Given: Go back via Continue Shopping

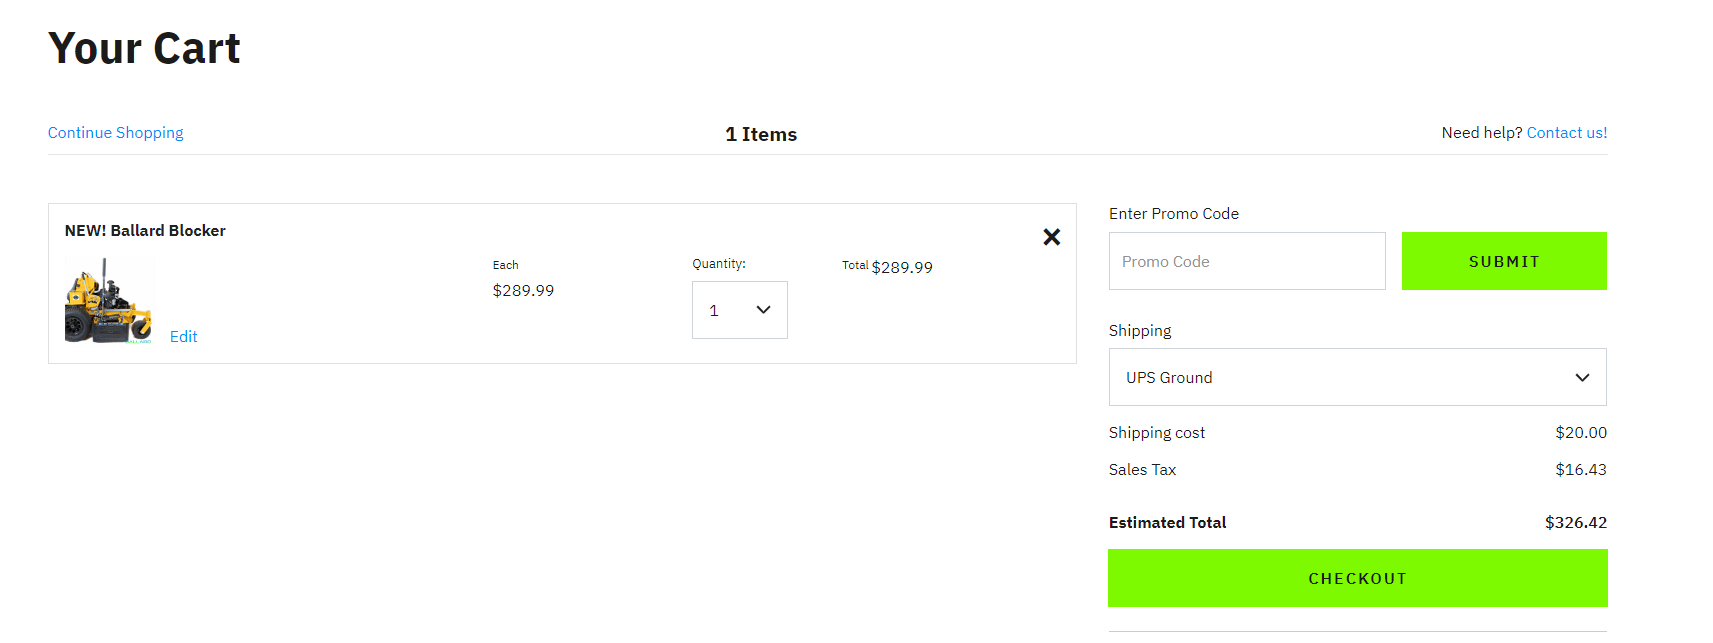Looking at the screenshot, I should pos(115,133).
